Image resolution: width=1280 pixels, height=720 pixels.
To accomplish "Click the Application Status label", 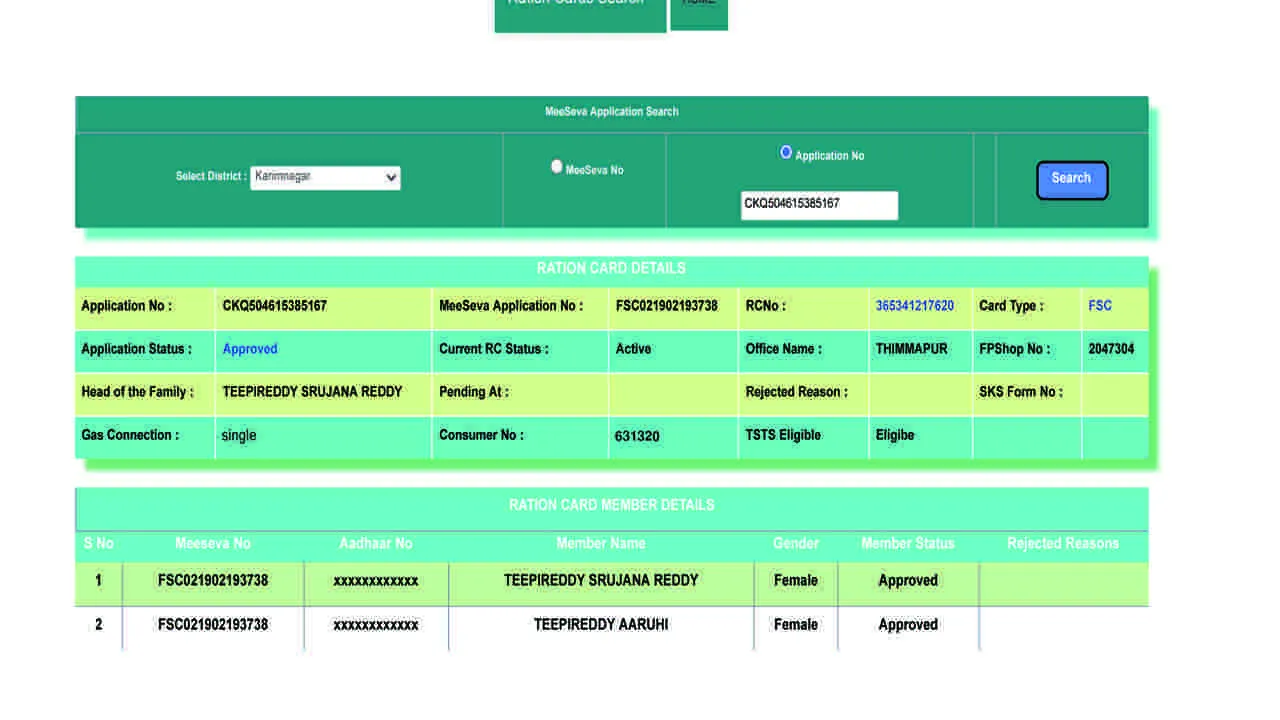I will (137, 349).
